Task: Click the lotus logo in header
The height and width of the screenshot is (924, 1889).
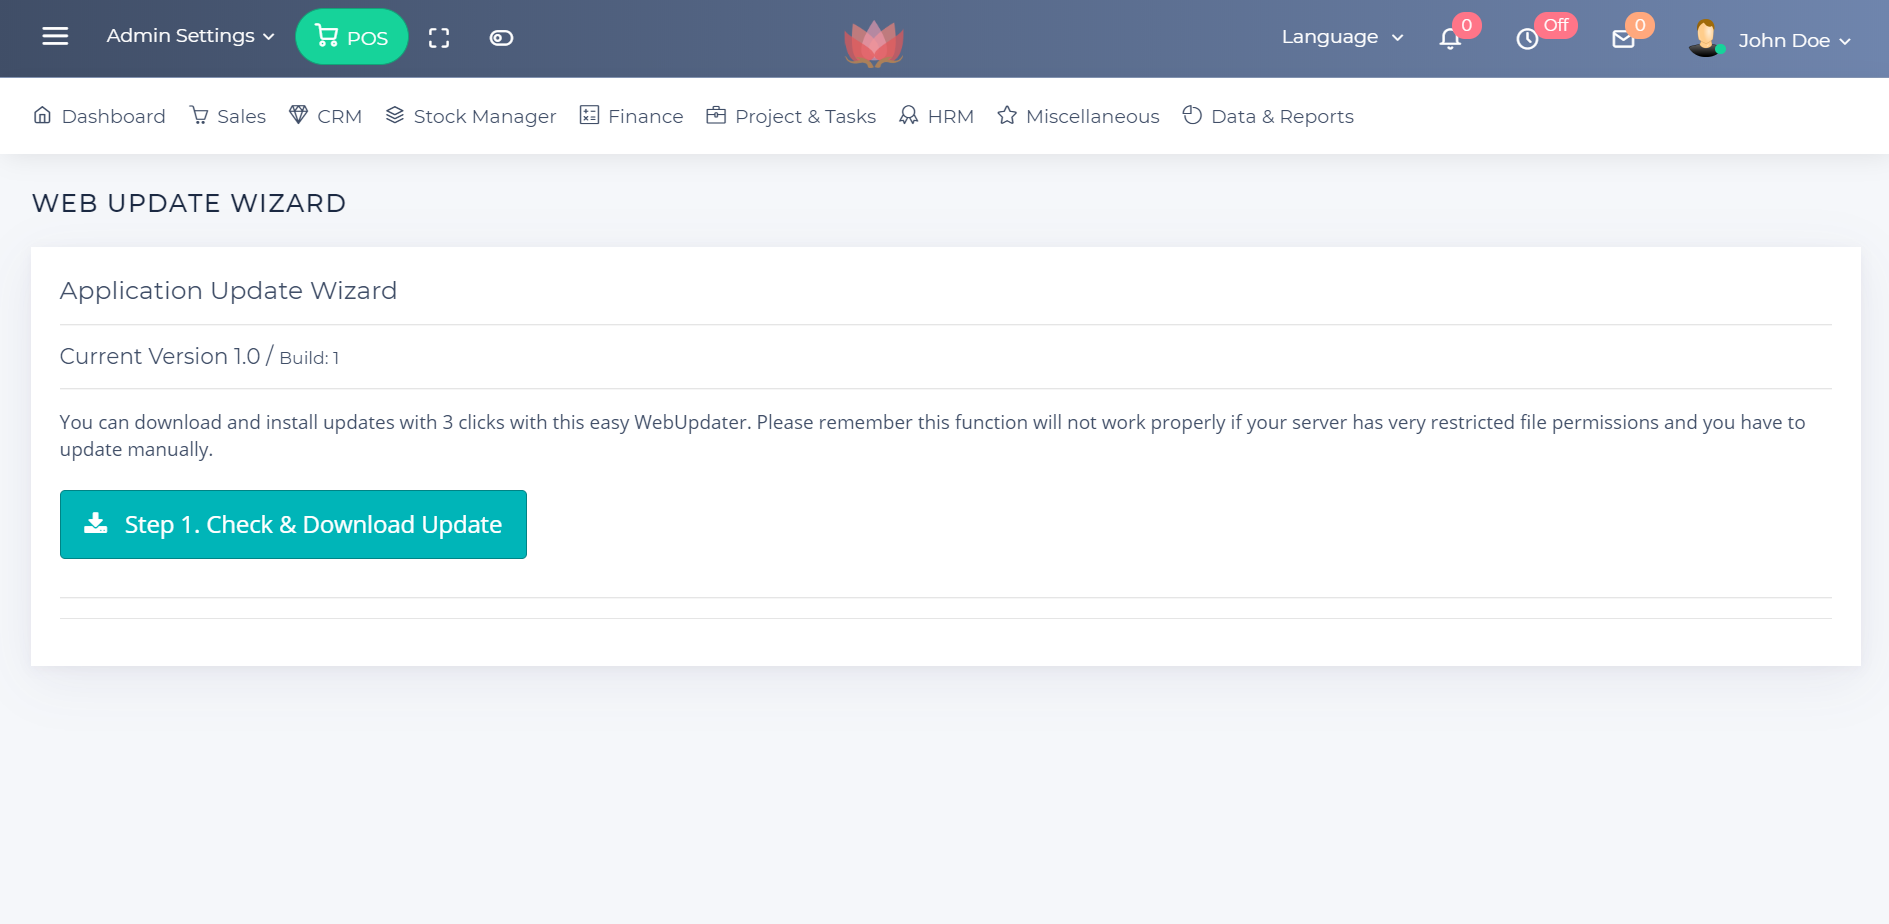Action: (x=874, y=43)
